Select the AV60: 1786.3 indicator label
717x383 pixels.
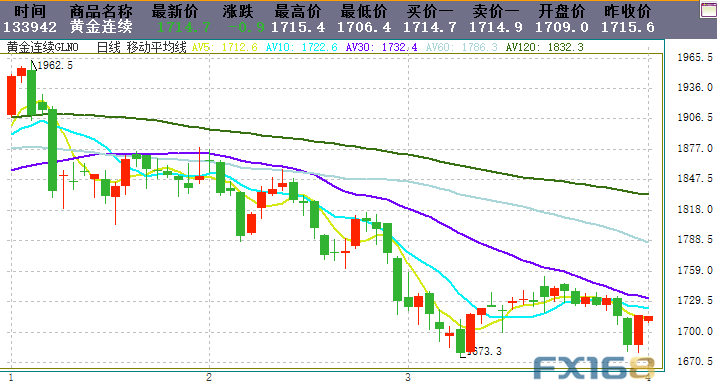tap(461, 47)
